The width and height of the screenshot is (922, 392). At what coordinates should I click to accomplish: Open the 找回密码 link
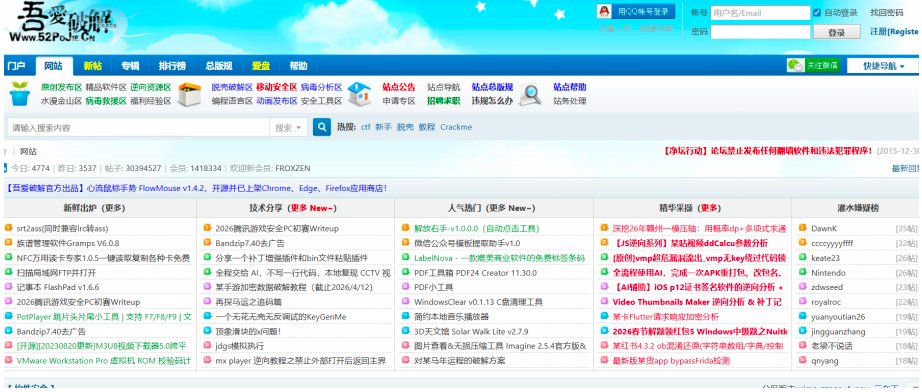click(886, 12)
